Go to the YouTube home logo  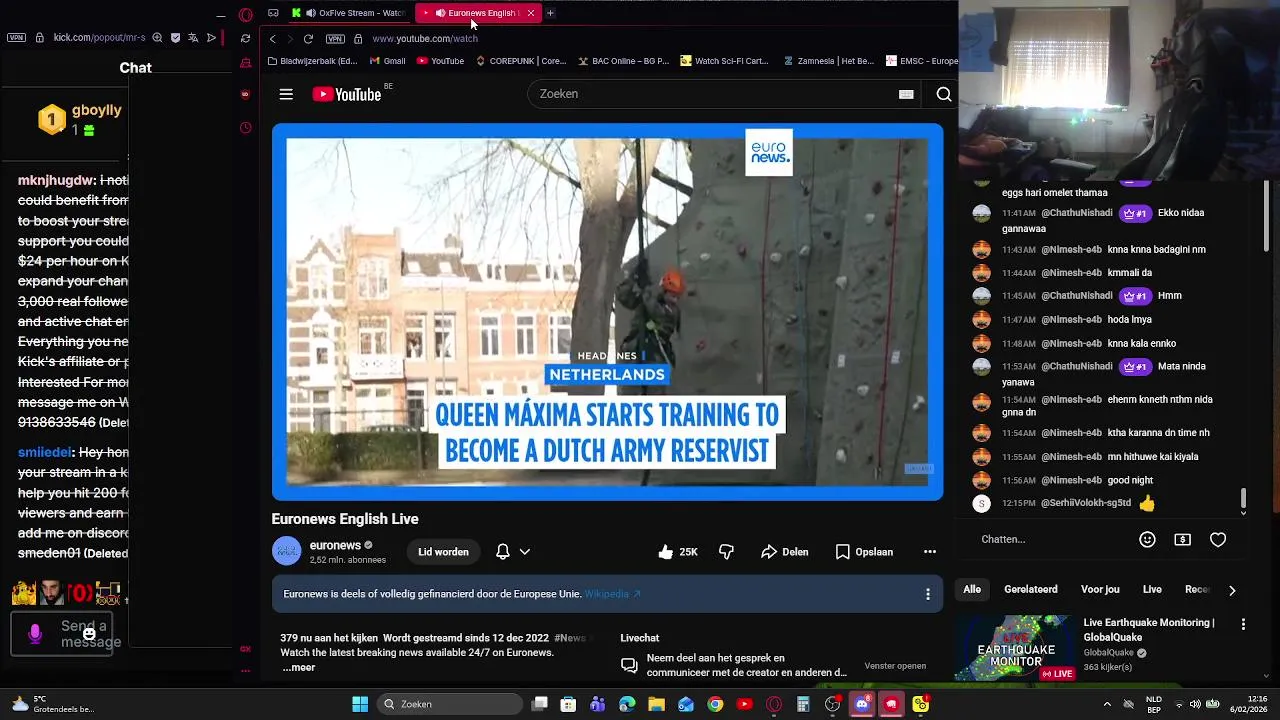coord(347,94)
